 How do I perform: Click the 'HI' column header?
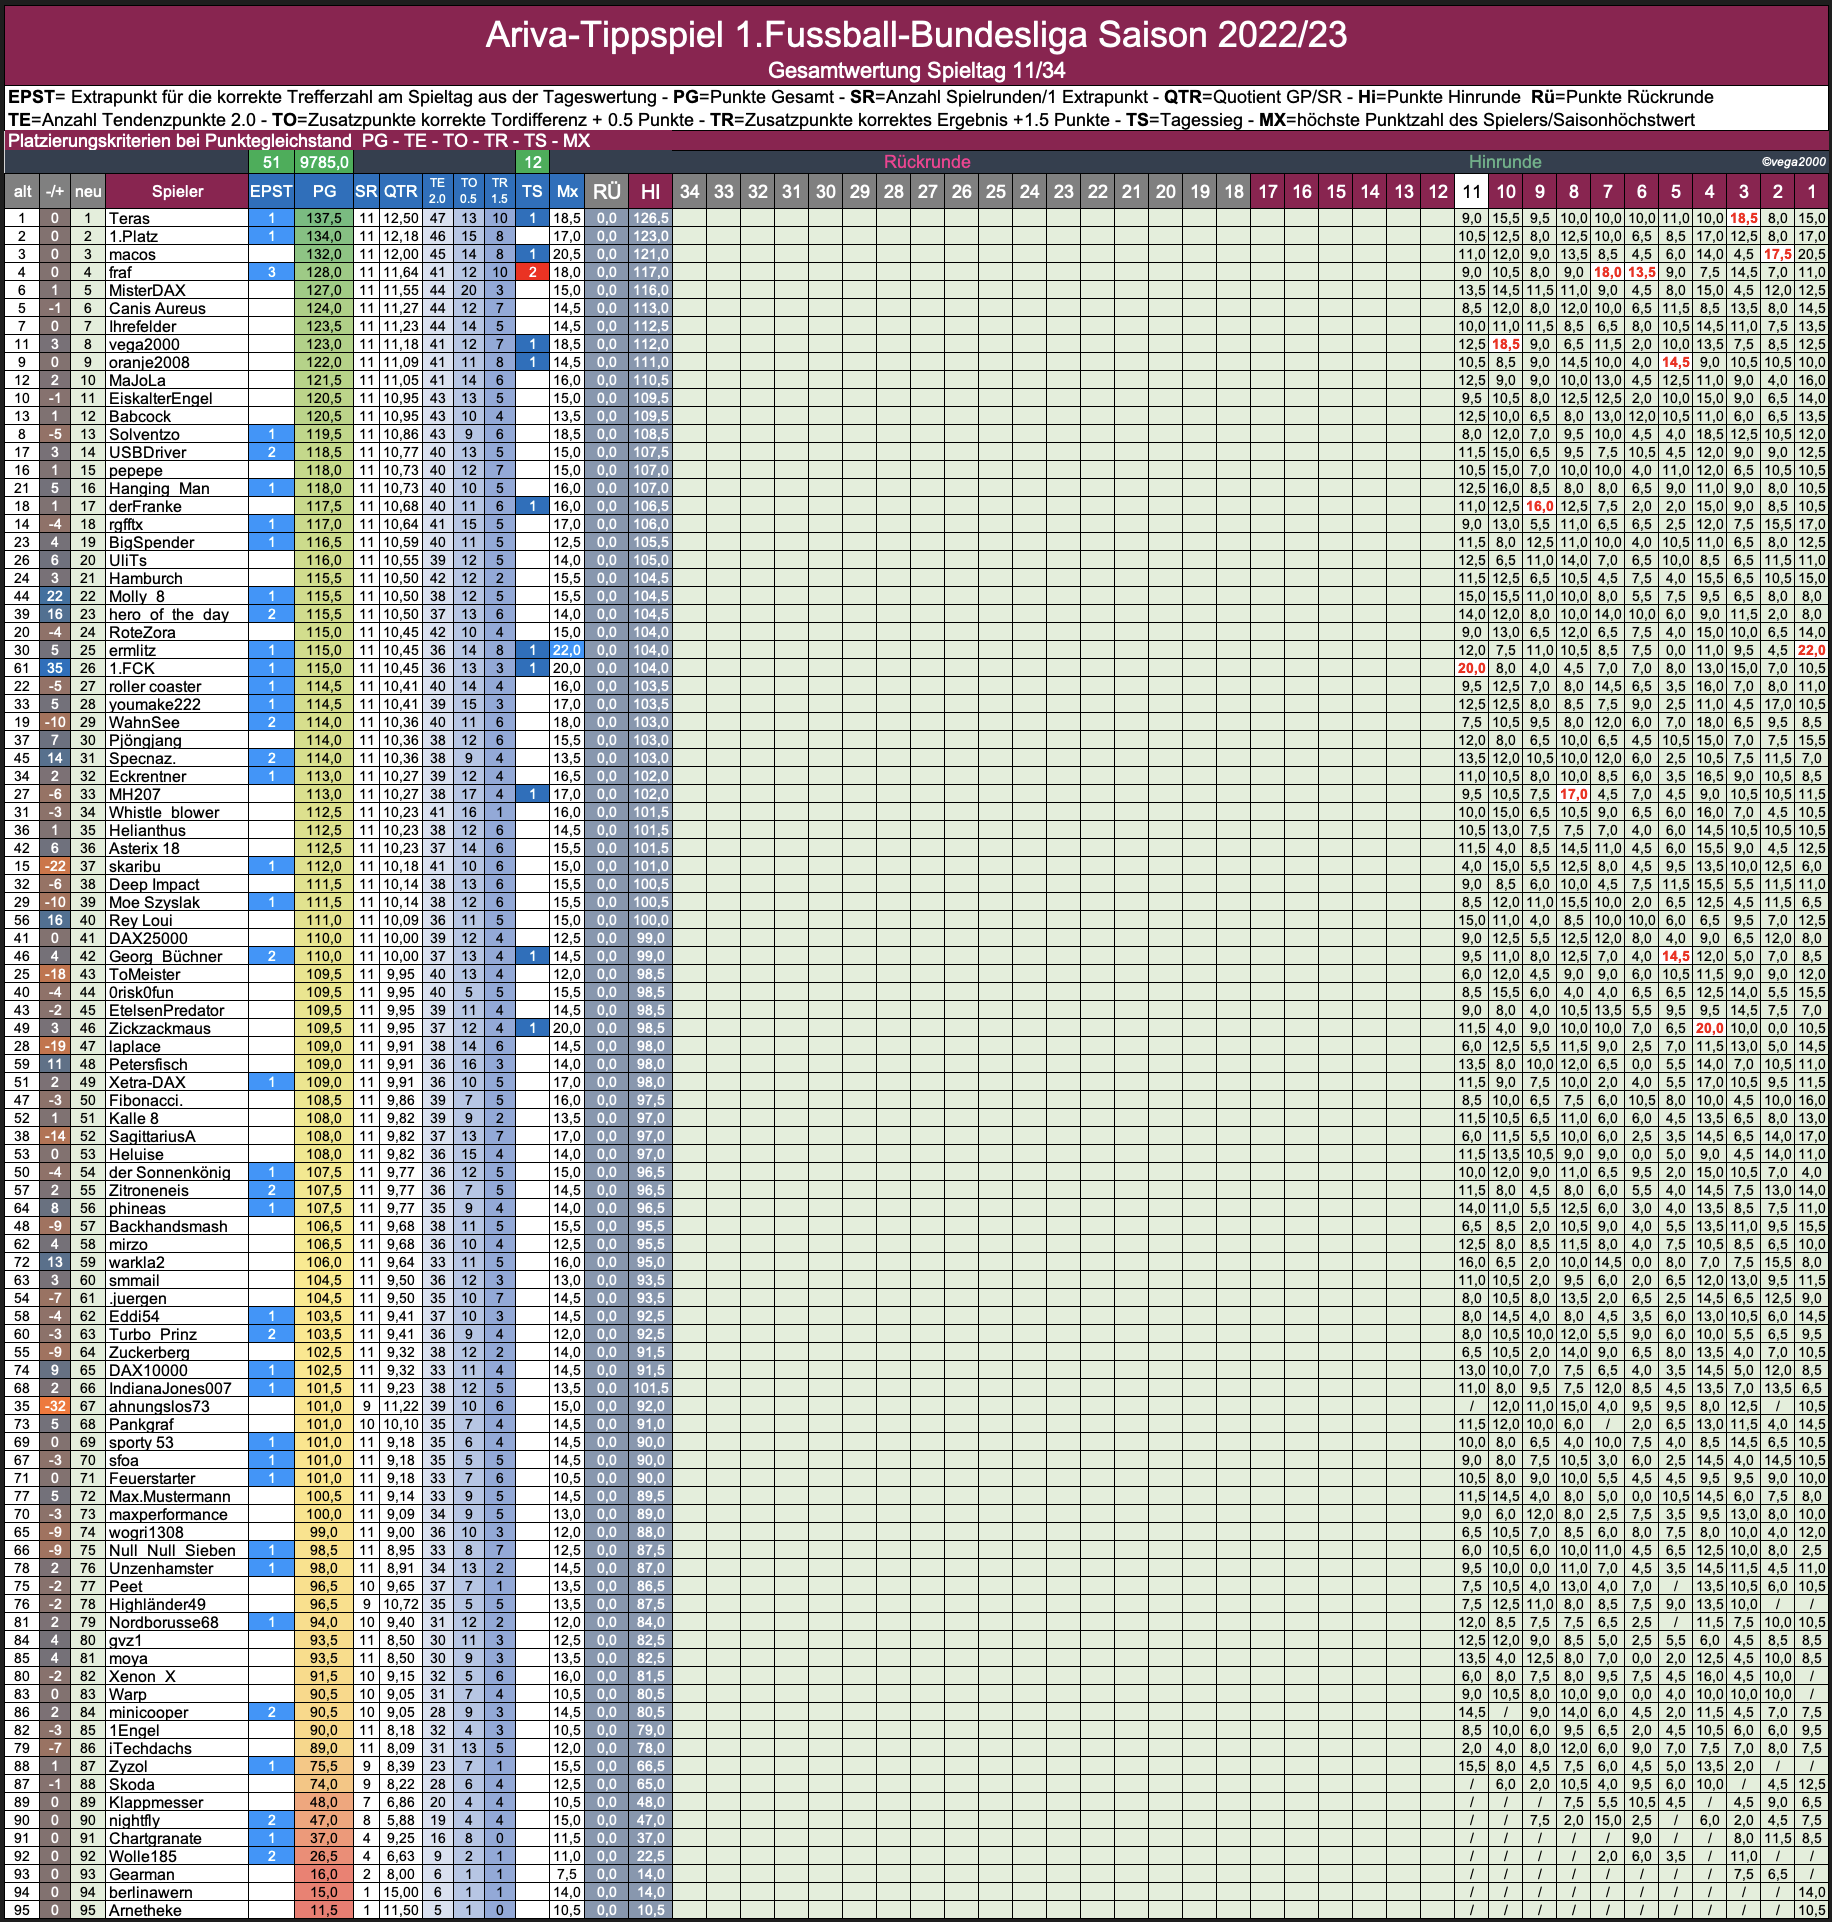[x=650, y=191]
